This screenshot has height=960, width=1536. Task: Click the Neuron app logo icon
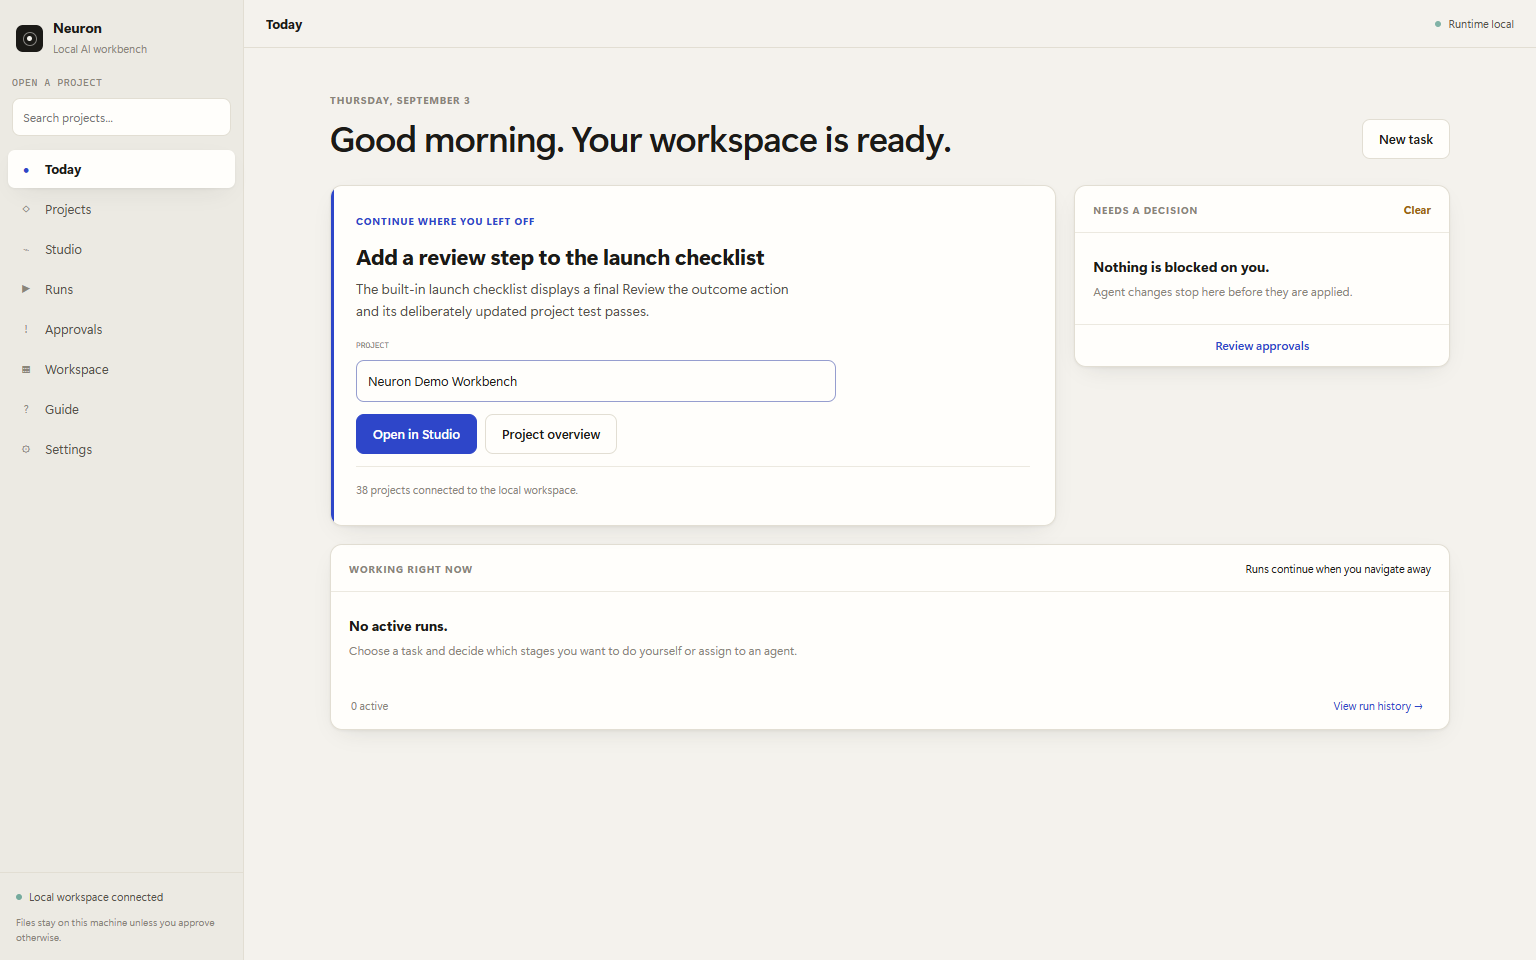(x=29, y=38)
